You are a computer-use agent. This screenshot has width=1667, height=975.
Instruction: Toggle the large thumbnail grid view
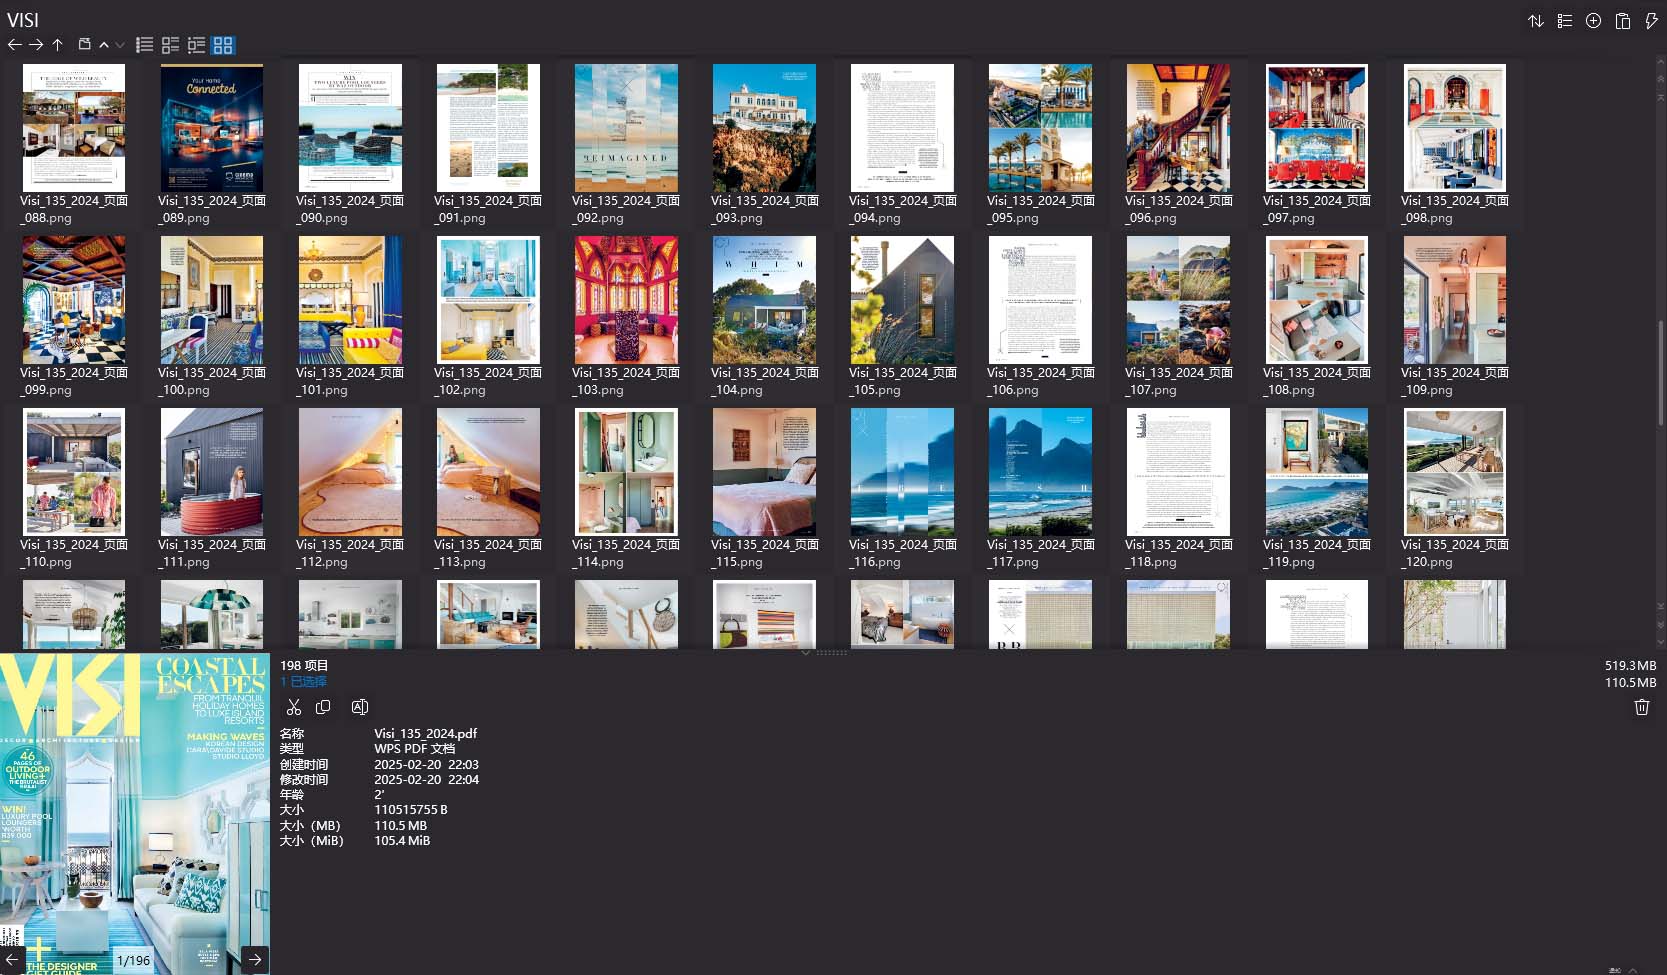[x=223, y=45]
